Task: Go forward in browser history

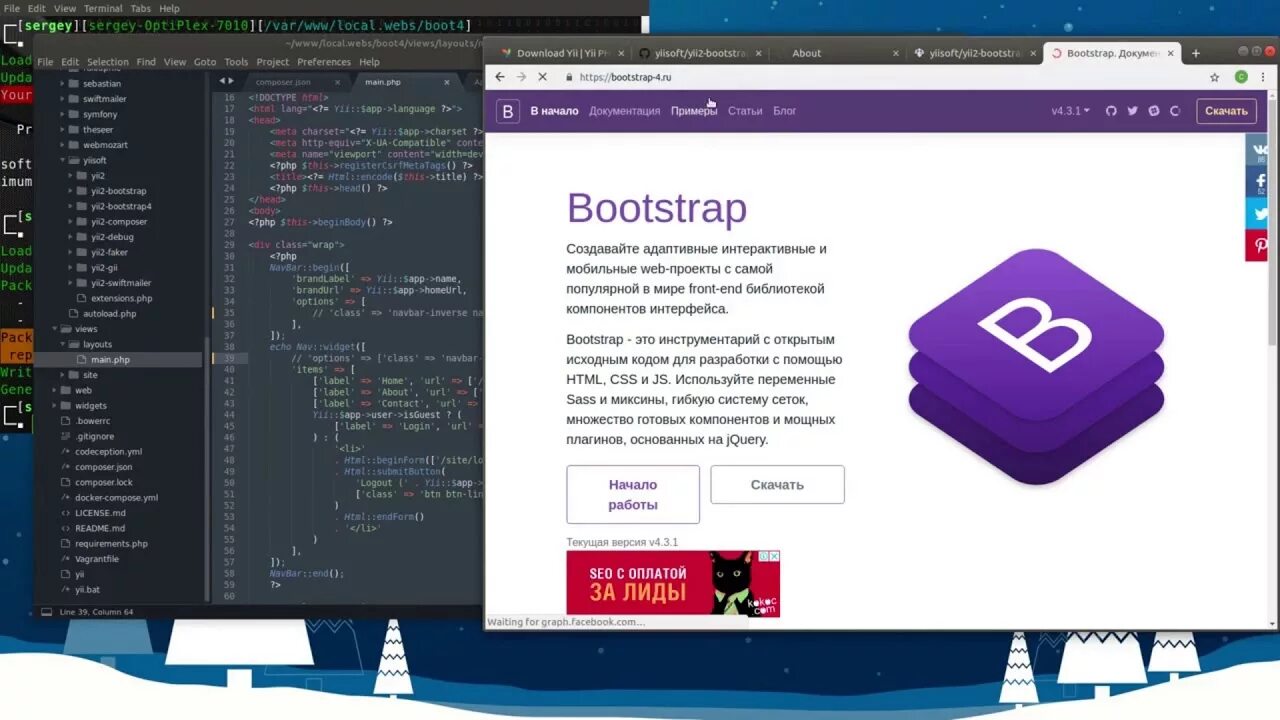Action: coord(521,77)
